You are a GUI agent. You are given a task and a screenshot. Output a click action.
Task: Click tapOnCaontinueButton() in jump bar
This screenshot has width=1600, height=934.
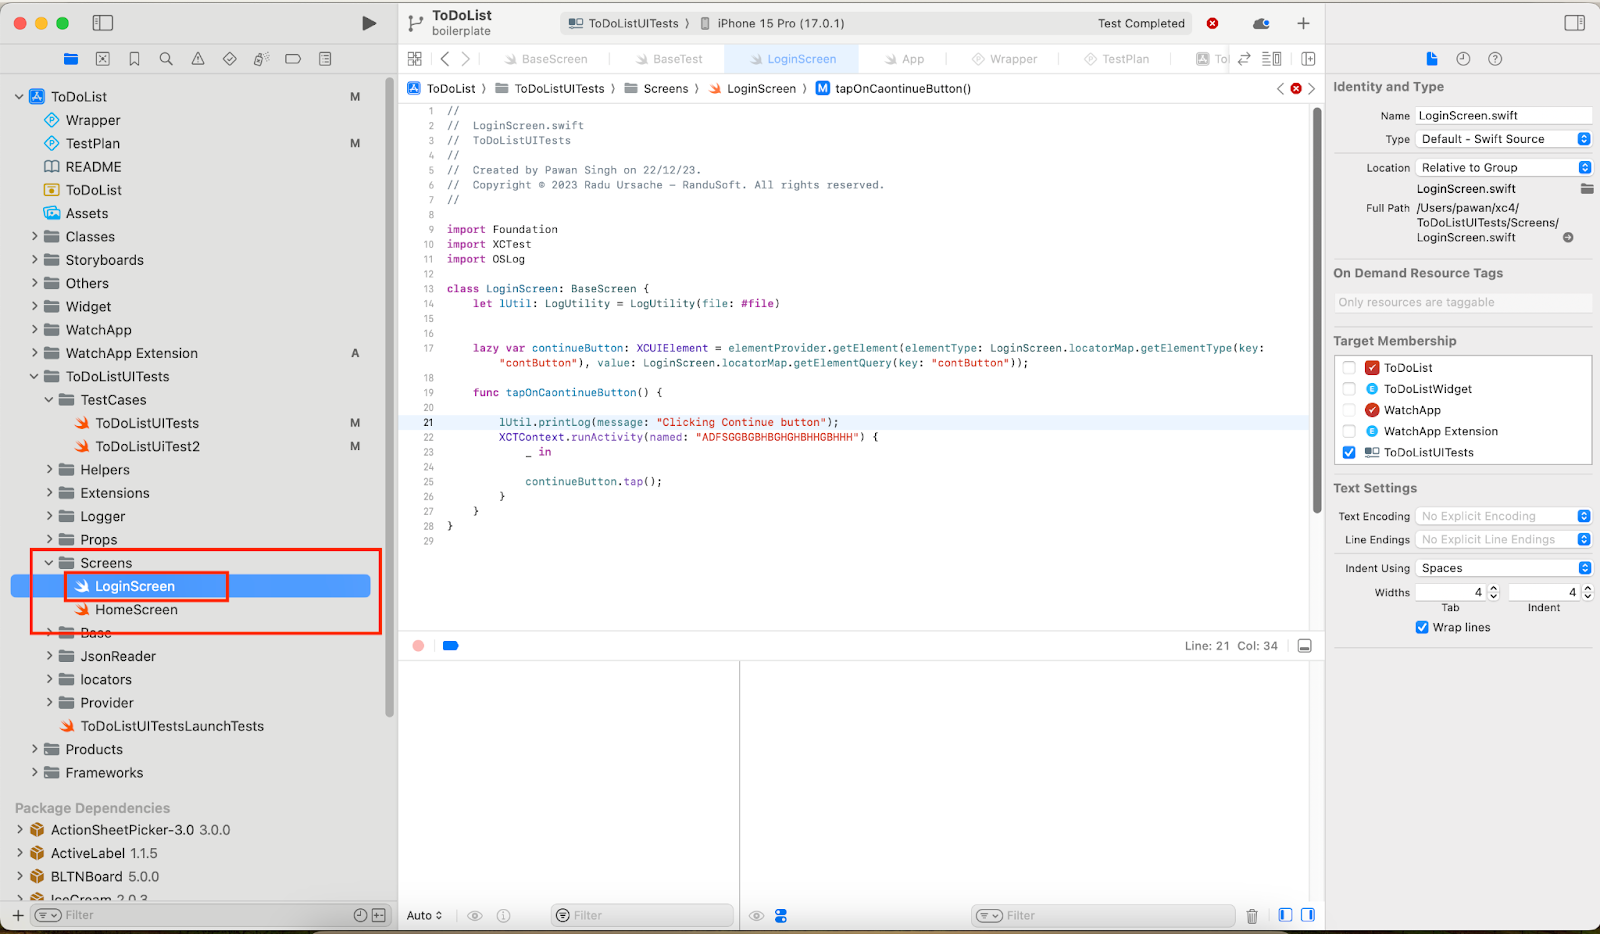(894, 88)
